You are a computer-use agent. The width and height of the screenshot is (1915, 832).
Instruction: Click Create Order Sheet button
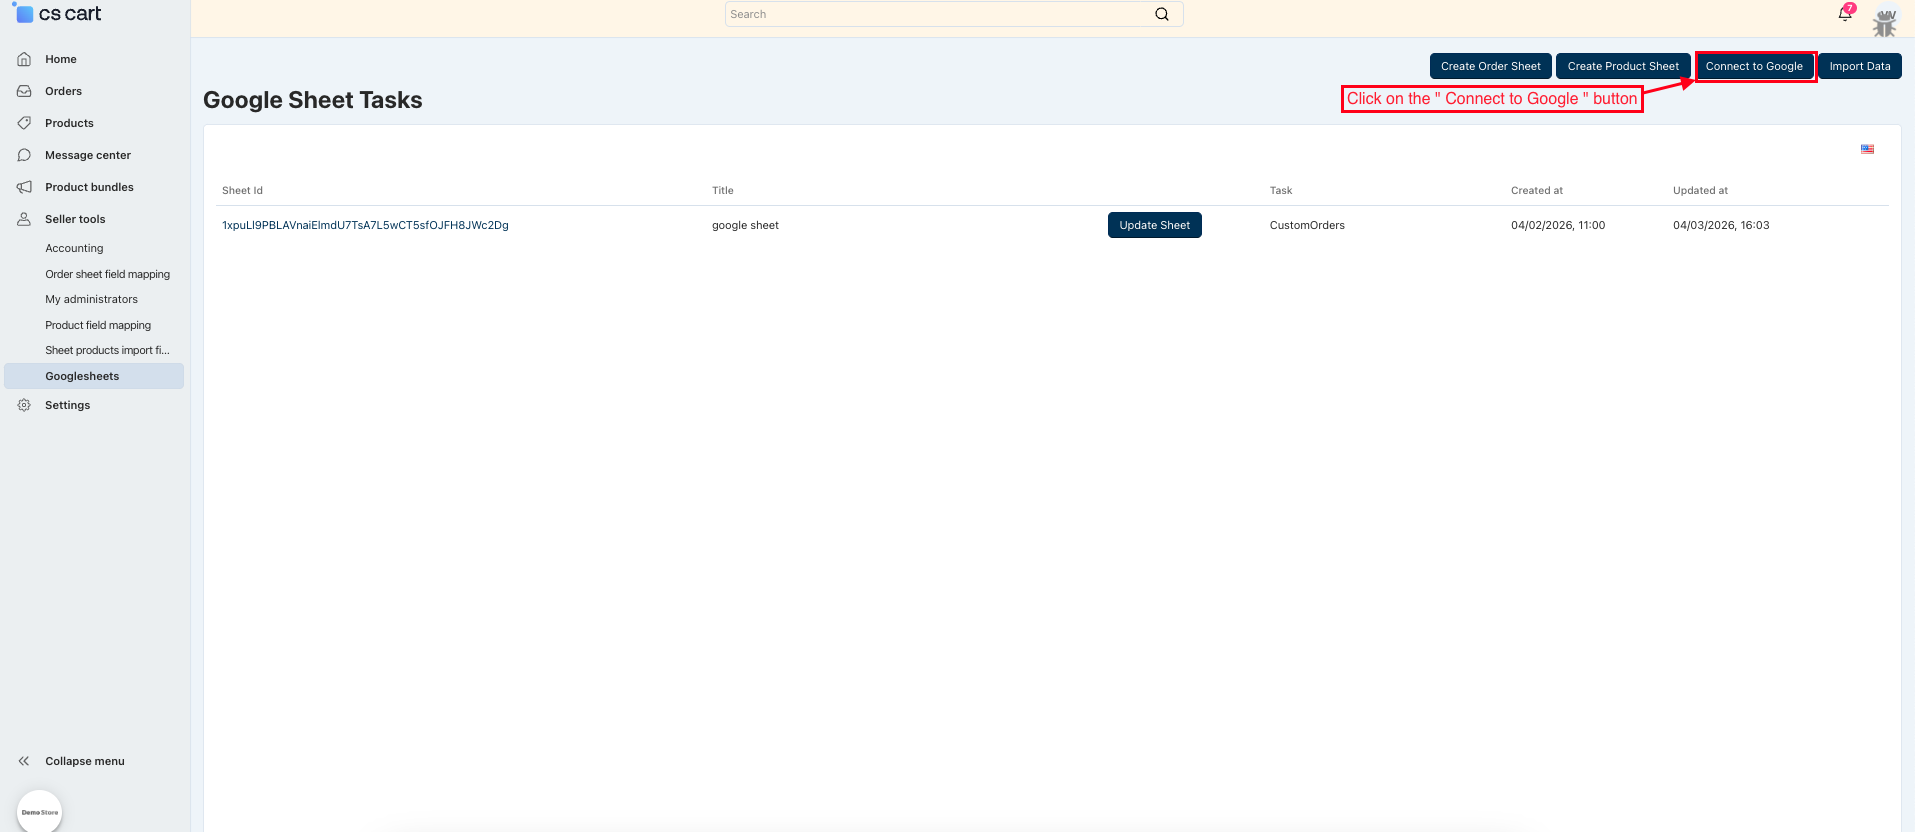pos(1490,66)
